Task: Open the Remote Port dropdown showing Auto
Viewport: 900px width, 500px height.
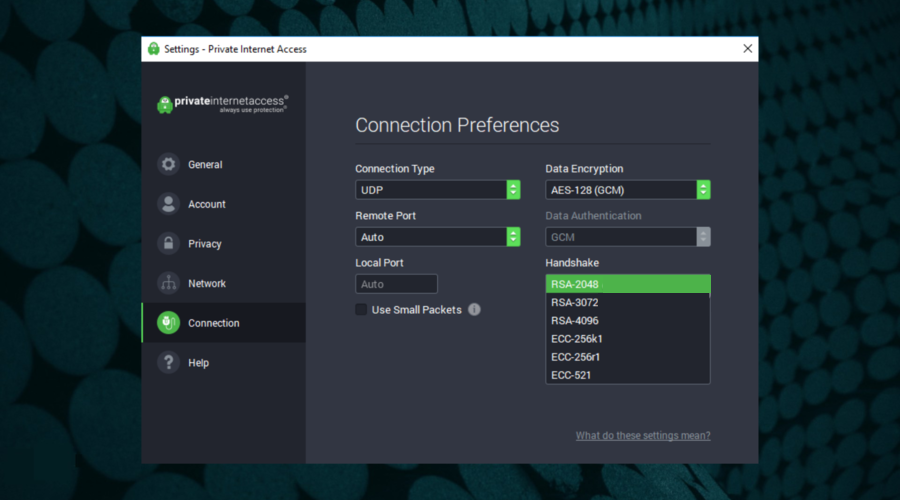Action: point(437,237)
